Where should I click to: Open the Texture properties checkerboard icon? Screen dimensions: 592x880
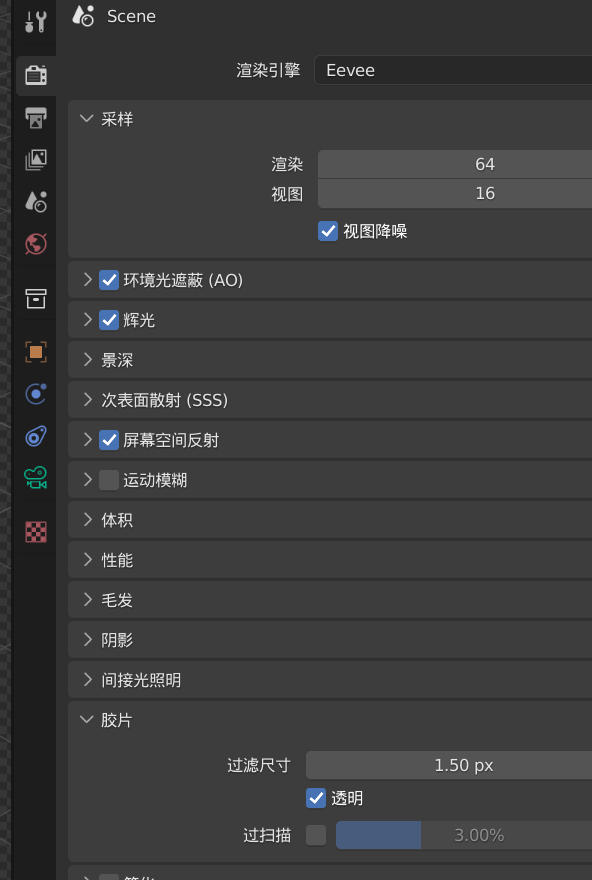click(x=36, y=531)
